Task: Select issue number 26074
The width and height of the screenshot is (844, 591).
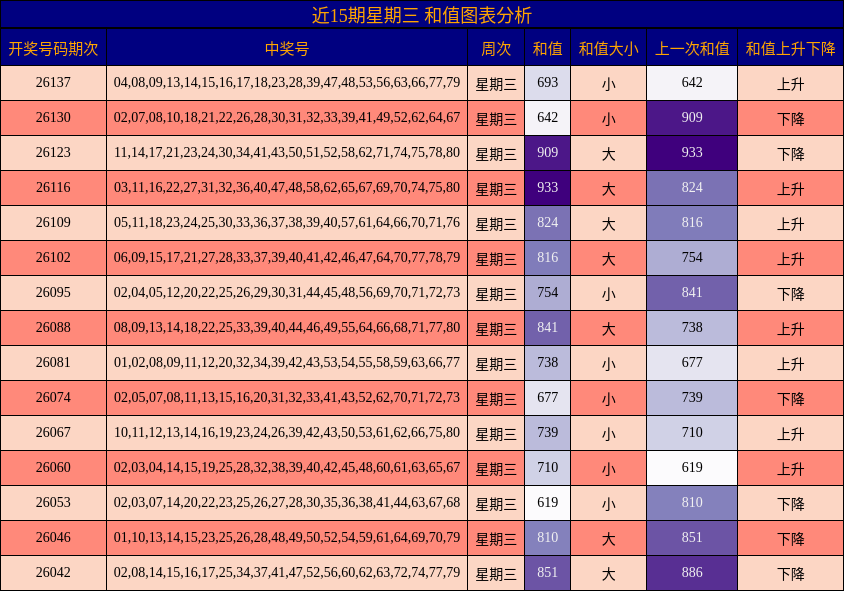Action: [53, 397]
